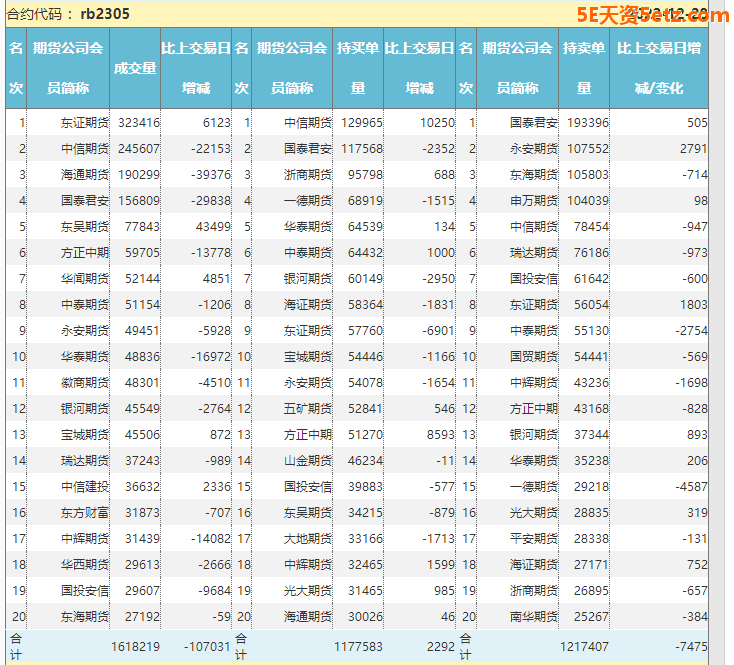Select 海证期货 in long position rank 8
The height and width of the screenshot is (665, 734).
(x=308, y=305)
